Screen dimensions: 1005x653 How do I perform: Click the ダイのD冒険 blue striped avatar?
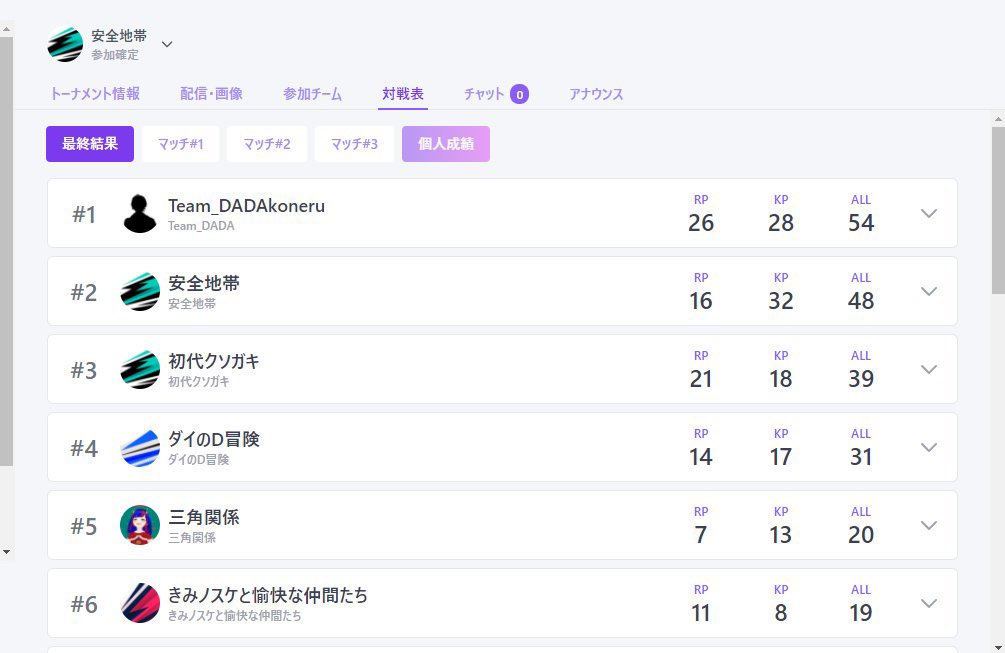click(x=140, y=448)
